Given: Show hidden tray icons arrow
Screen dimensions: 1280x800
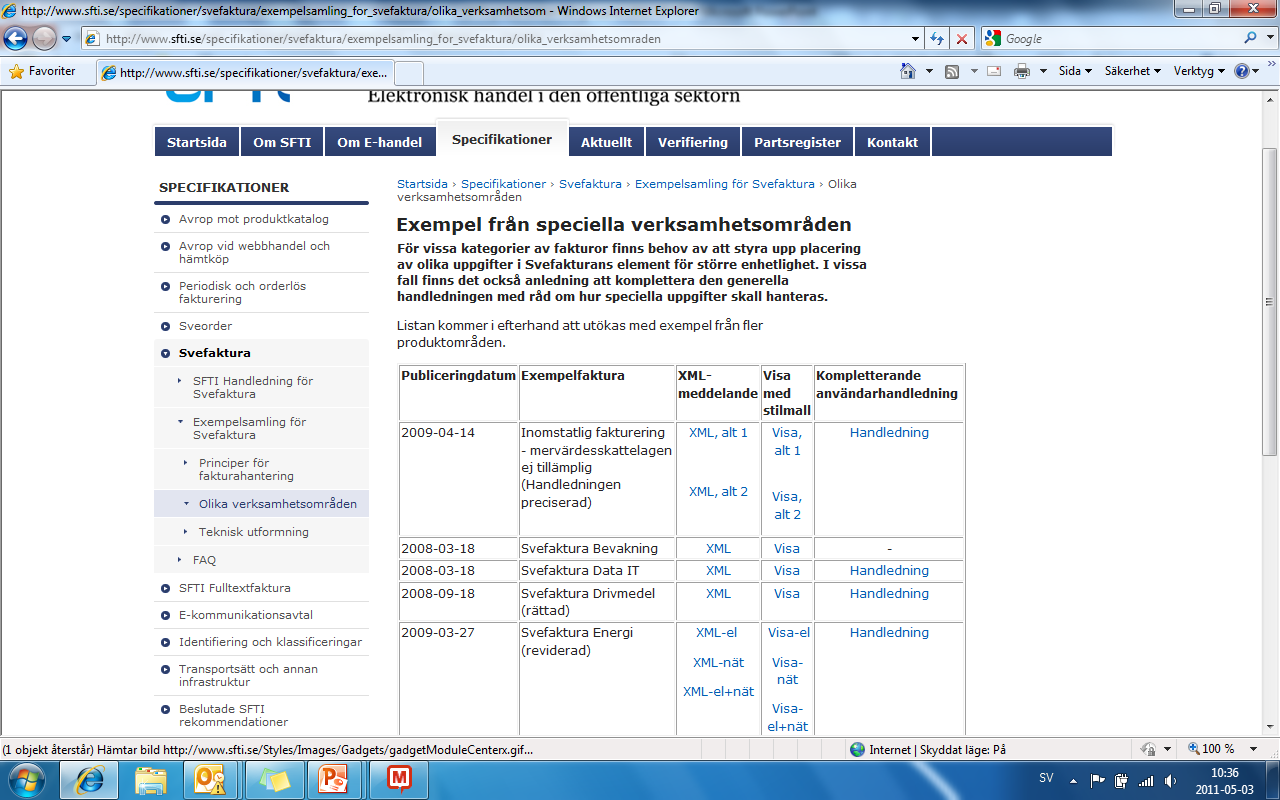Looking at the screenshot, I should [x=1073, y=780].
